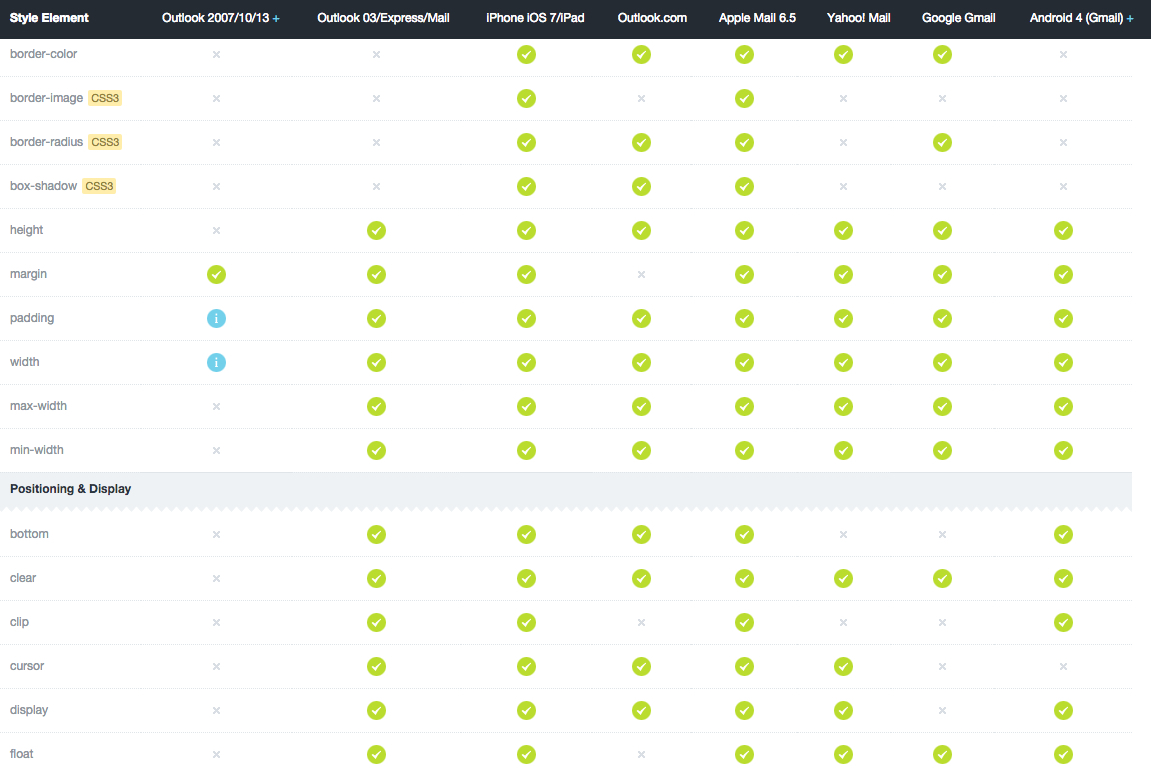Click border-color X mark under Android 4 (Gmail)
This screenshot has width=1151, height=771.
[x=1064, y=54]
